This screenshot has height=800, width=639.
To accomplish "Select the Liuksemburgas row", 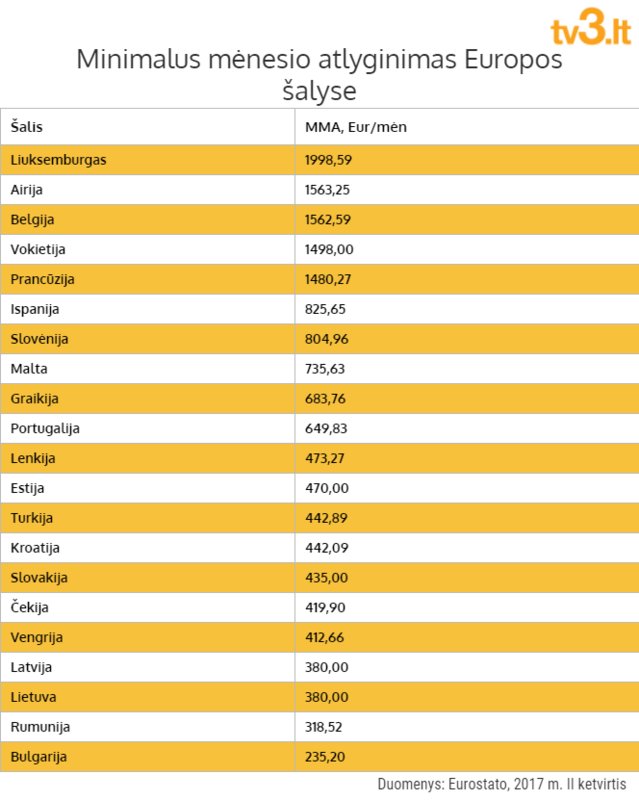I will (320, 160).
